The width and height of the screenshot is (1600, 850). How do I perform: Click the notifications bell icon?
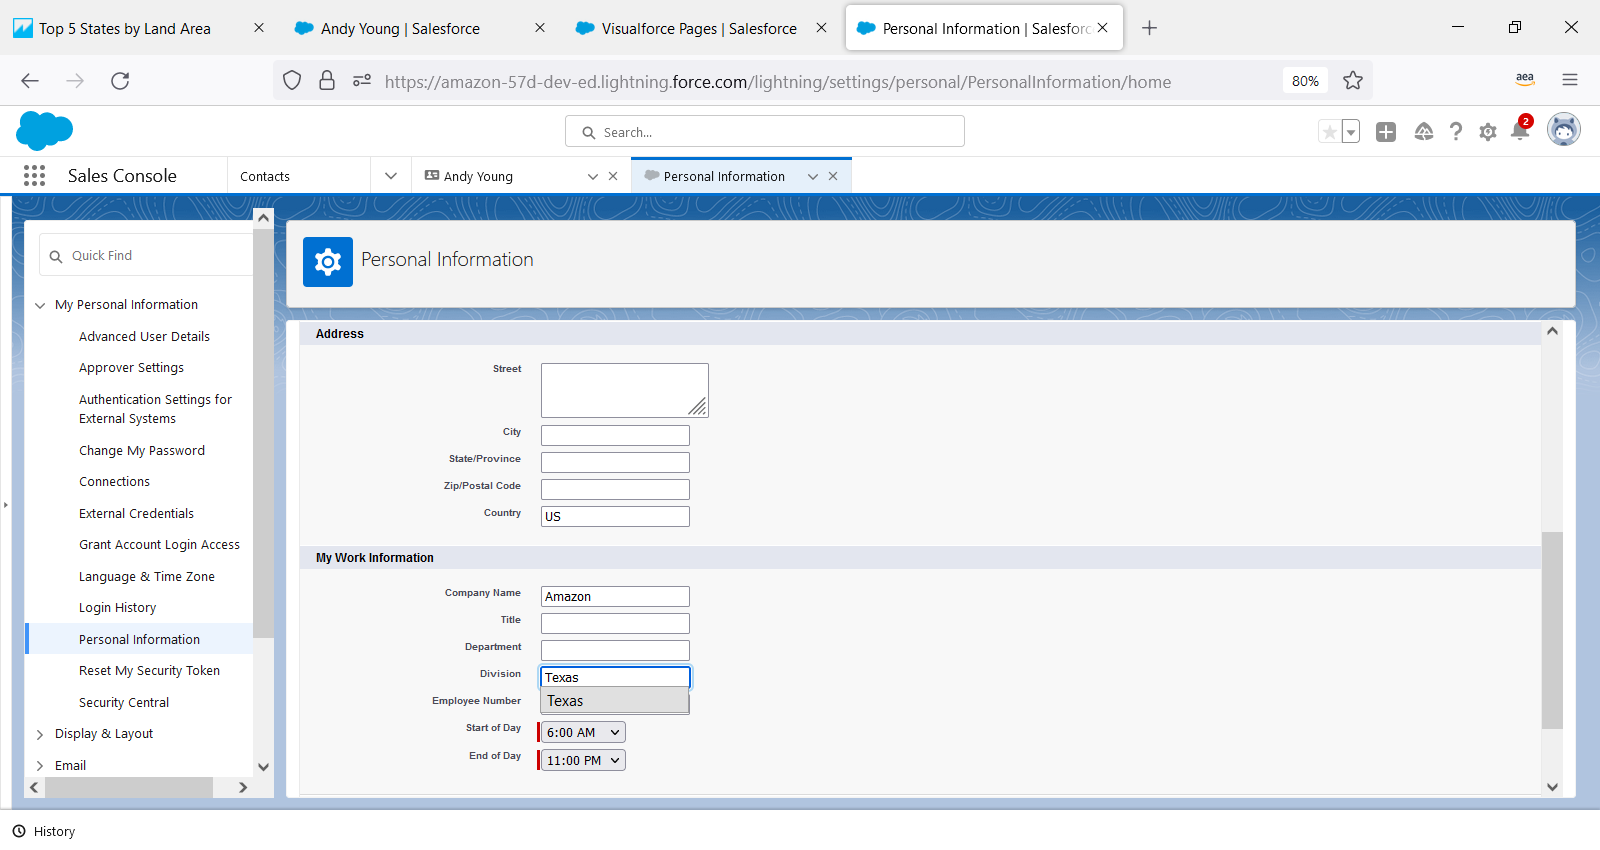click(x=1520, y=131)
